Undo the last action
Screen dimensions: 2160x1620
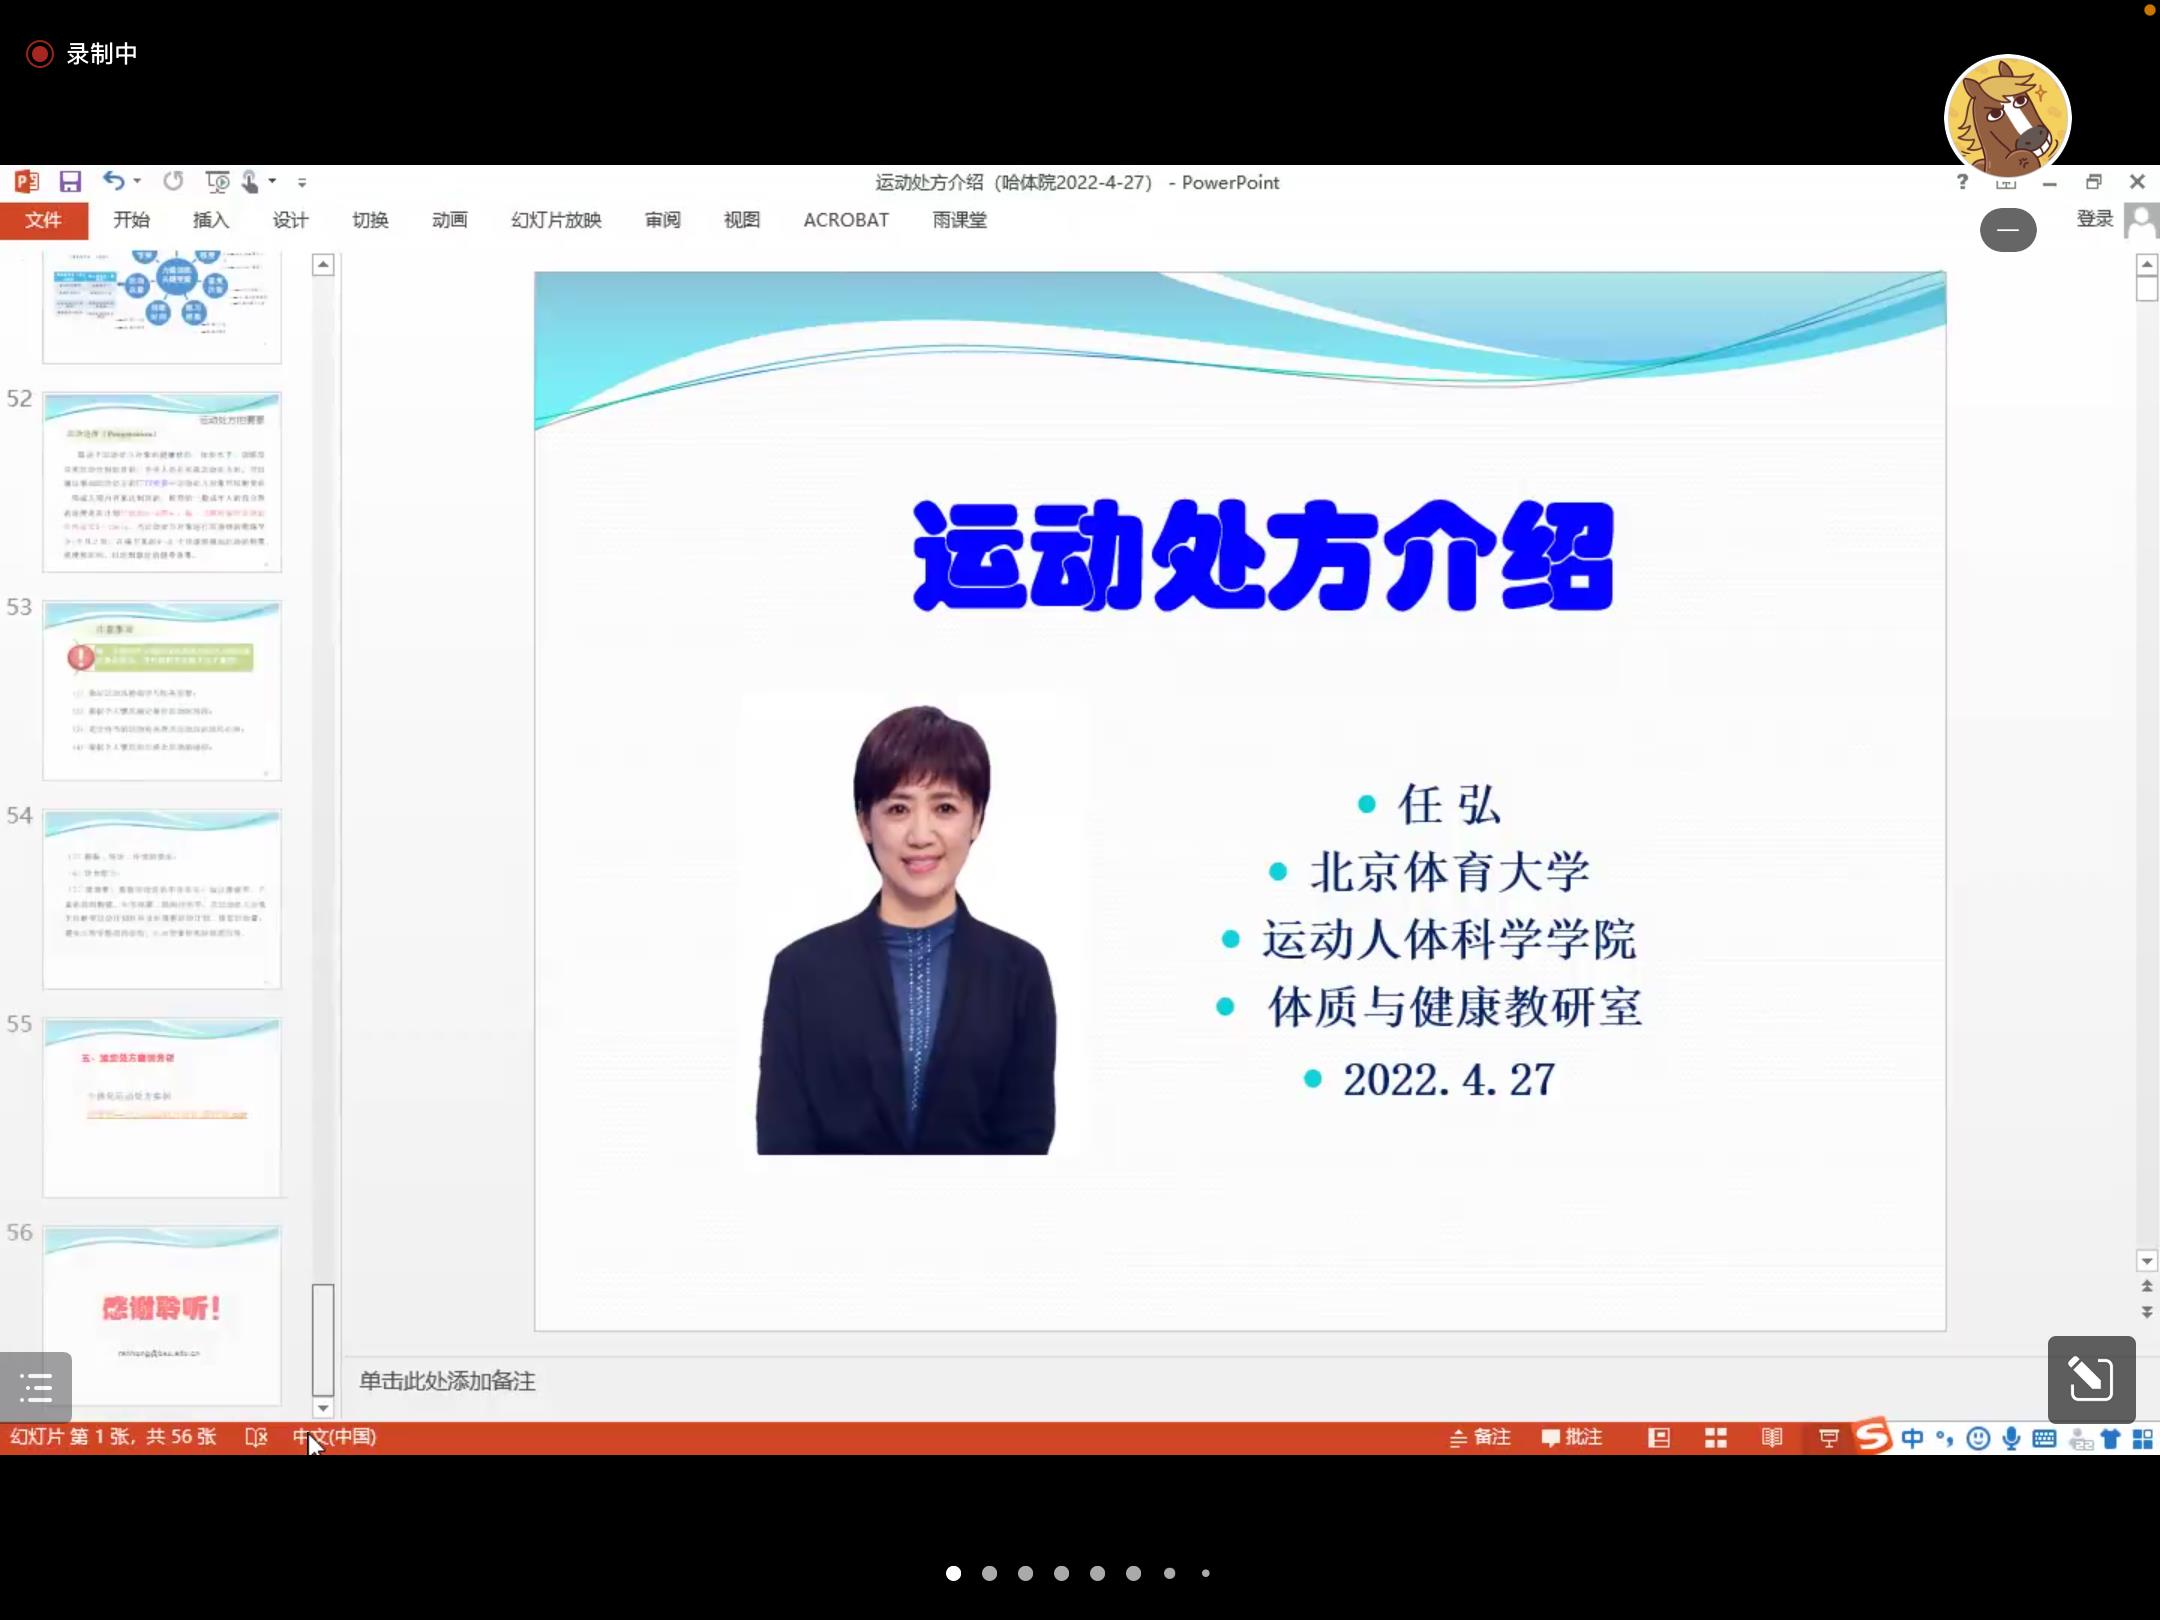coord(113,181)
